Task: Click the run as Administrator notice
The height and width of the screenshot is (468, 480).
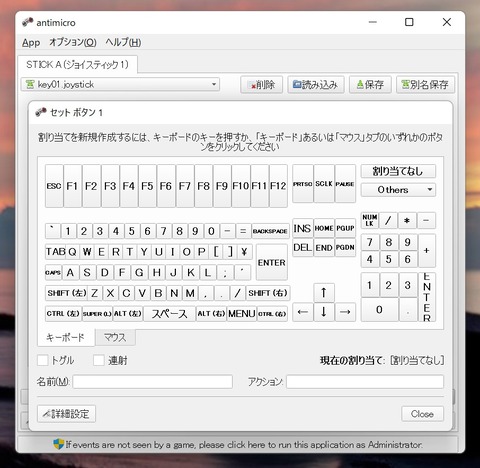Action: click(238, 445)
